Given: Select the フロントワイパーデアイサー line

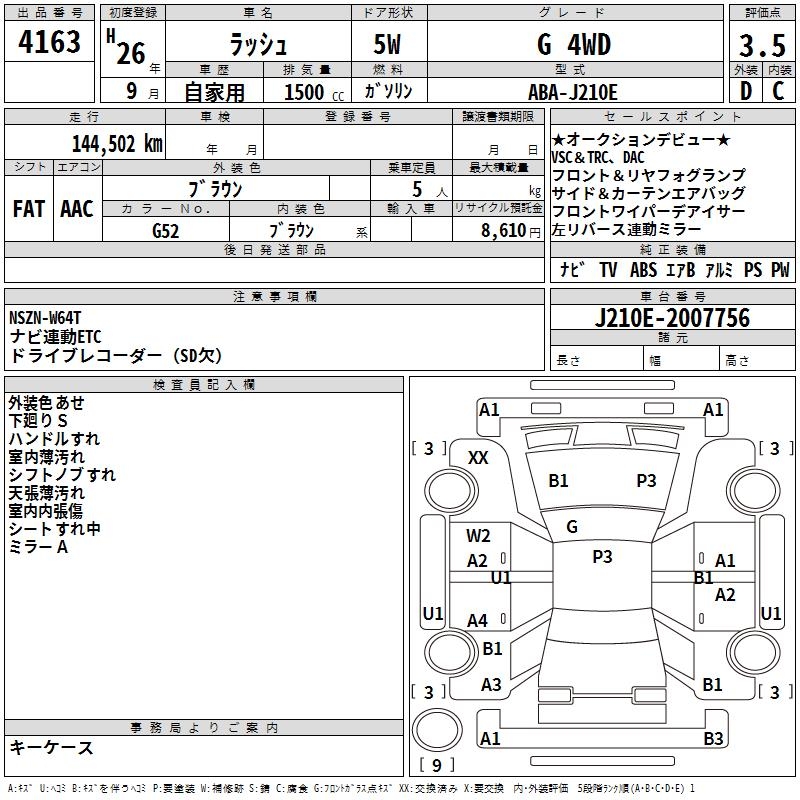Looking at the screenshot, I should tap(648, 211).
